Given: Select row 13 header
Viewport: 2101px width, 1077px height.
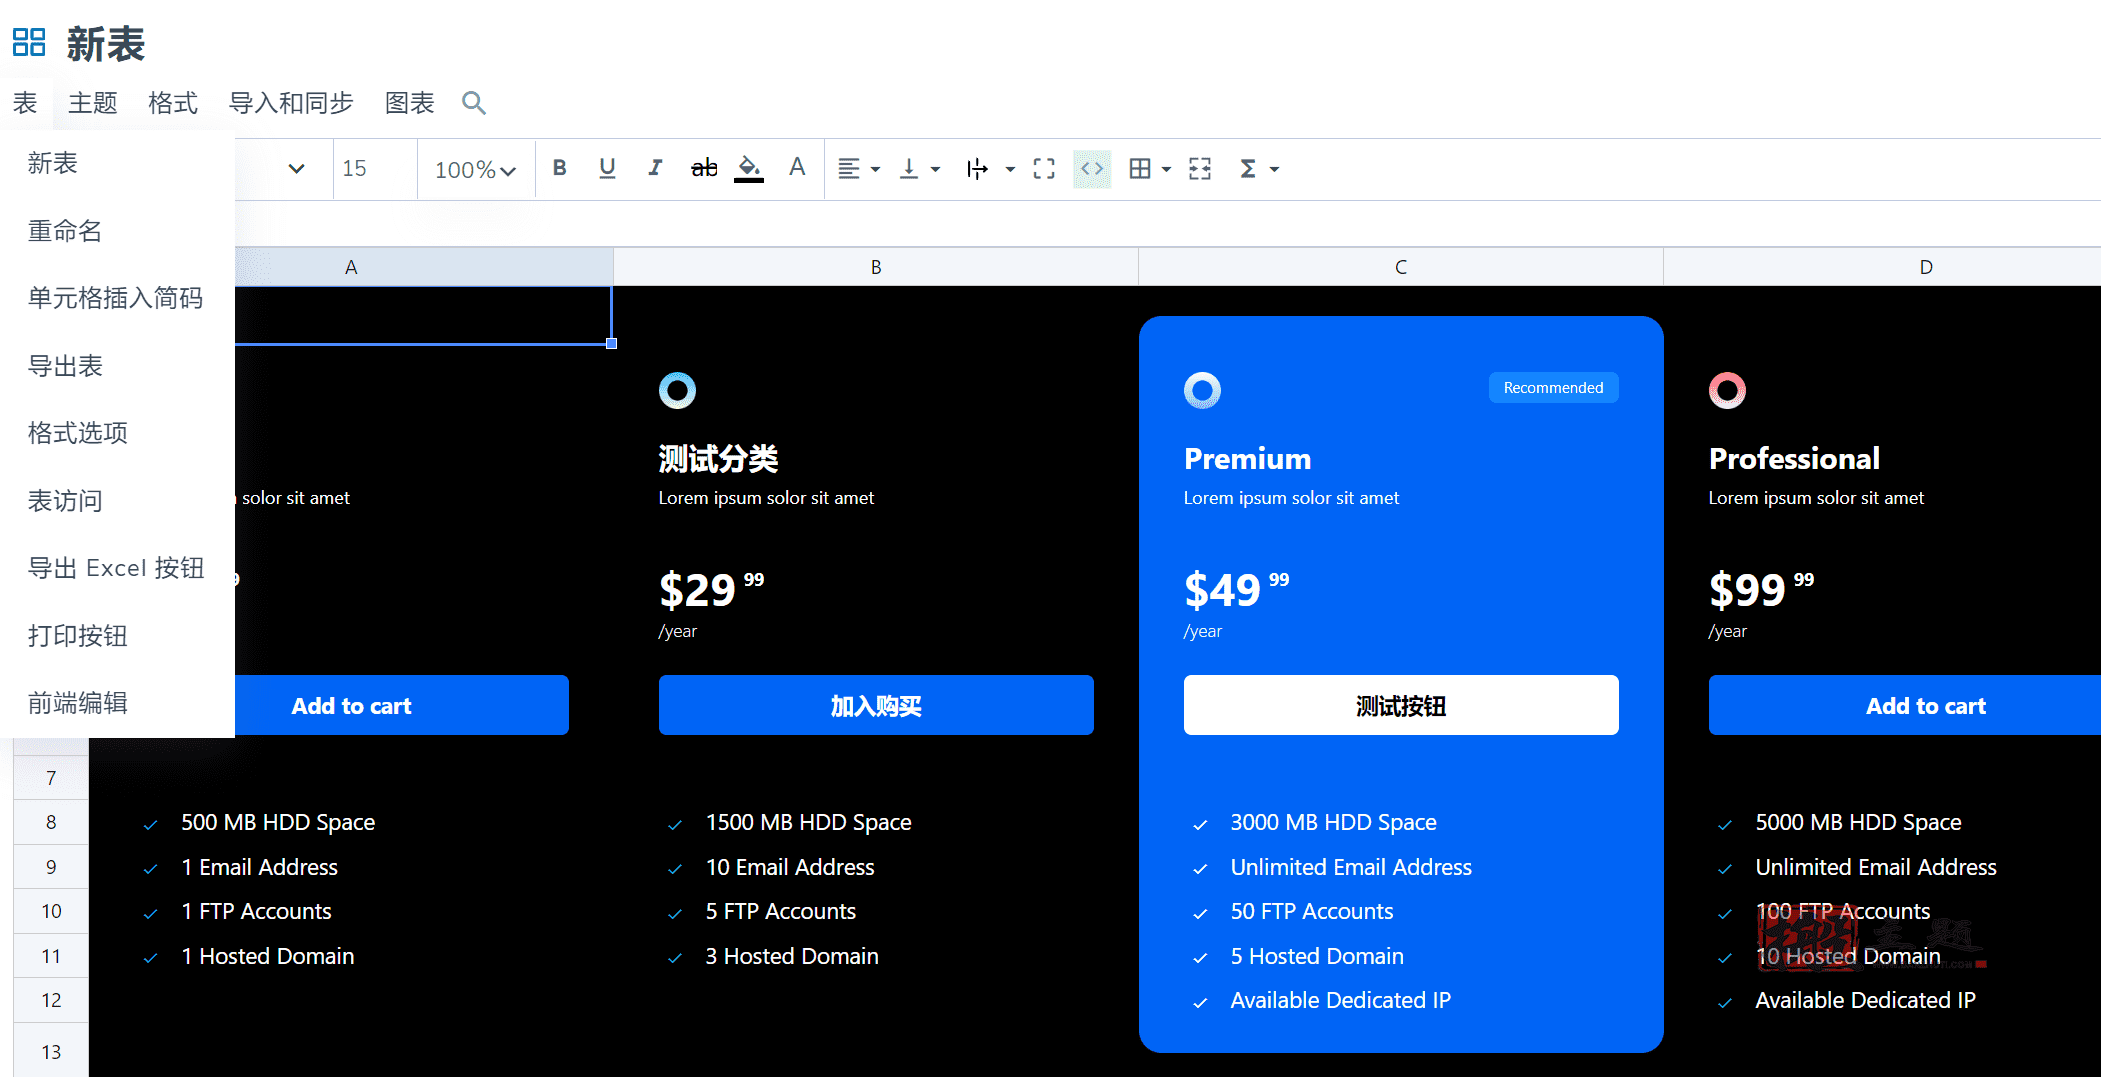Looking at the screenshot, I should pos(51,1052).
